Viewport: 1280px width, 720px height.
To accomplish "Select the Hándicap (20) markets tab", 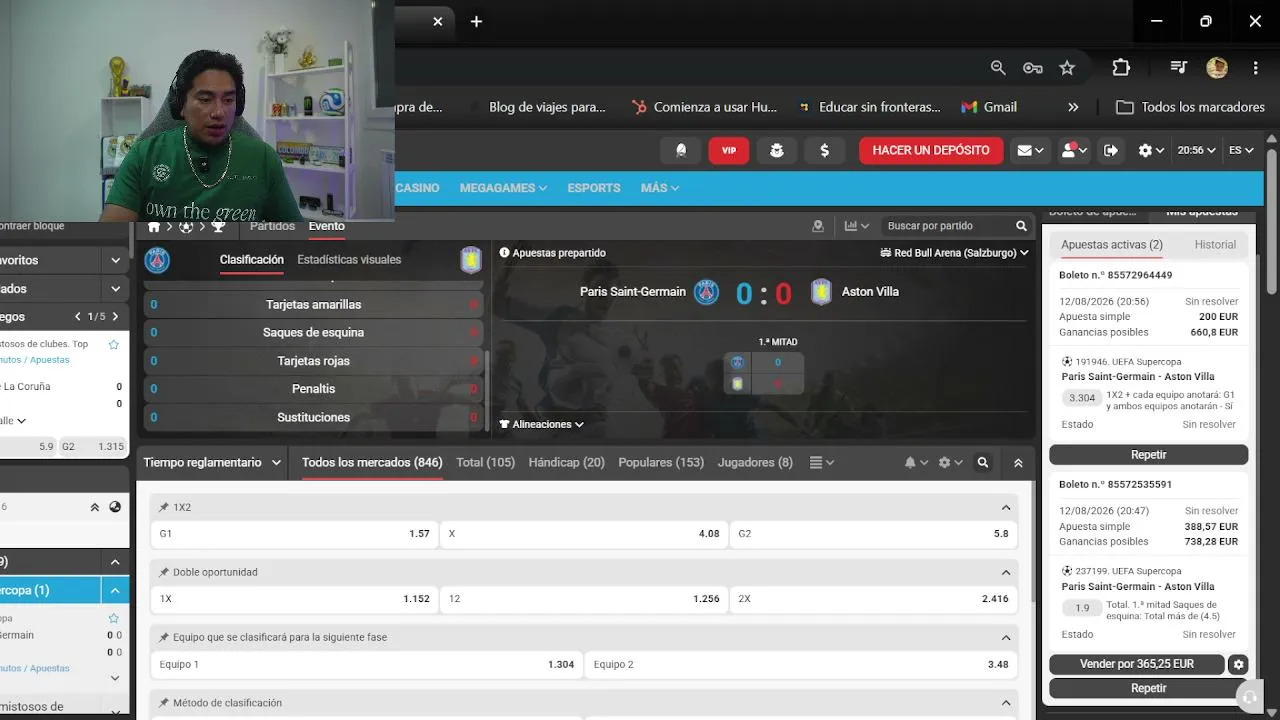I will [567, 462].
